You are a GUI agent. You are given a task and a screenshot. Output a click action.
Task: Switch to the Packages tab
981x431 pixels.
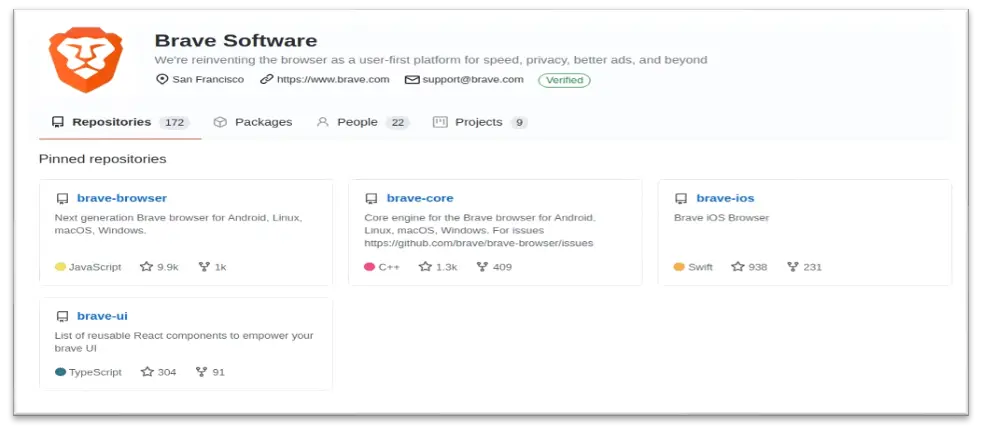coord(253,122)
